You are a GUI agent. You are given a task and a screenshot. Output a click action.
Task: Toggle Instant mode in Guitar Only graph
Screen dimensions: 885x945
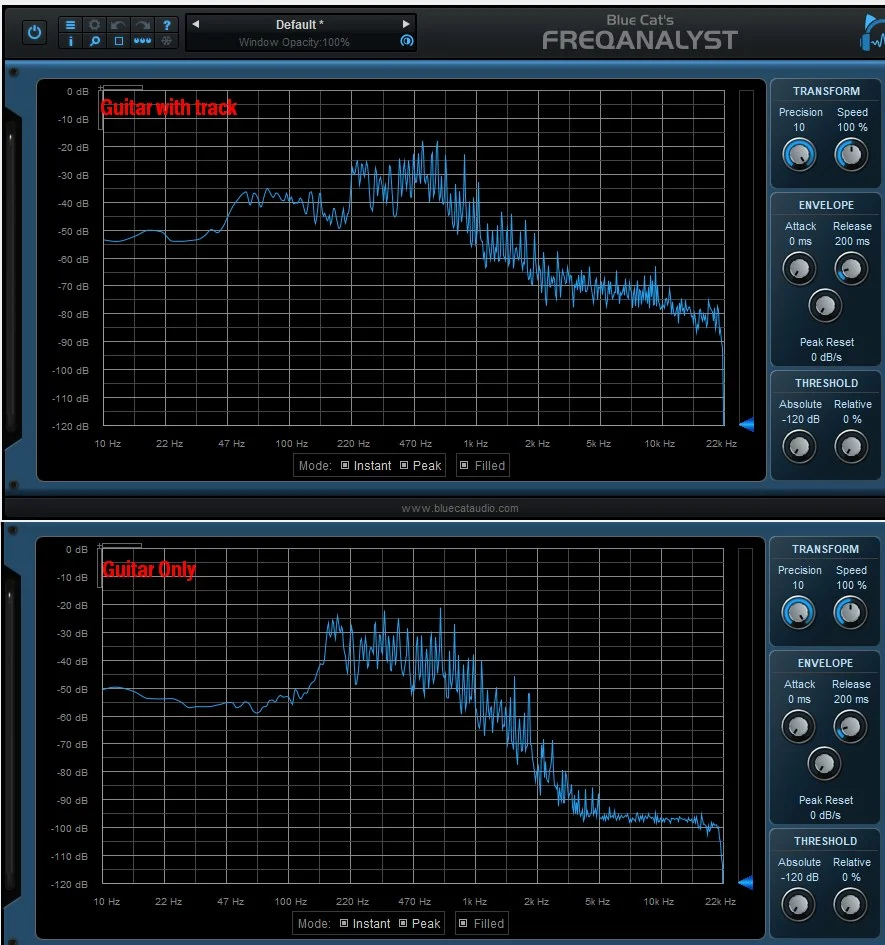pos(365,923)
